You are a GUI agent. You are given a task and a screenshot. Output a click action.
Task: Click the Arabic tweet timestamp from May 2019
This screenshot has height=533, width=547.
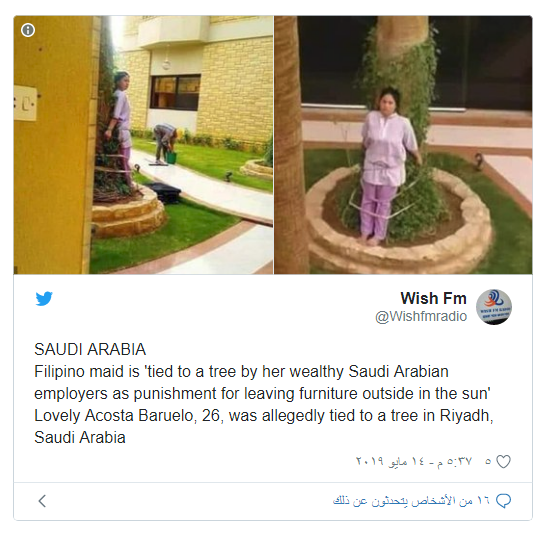(414, 461)
